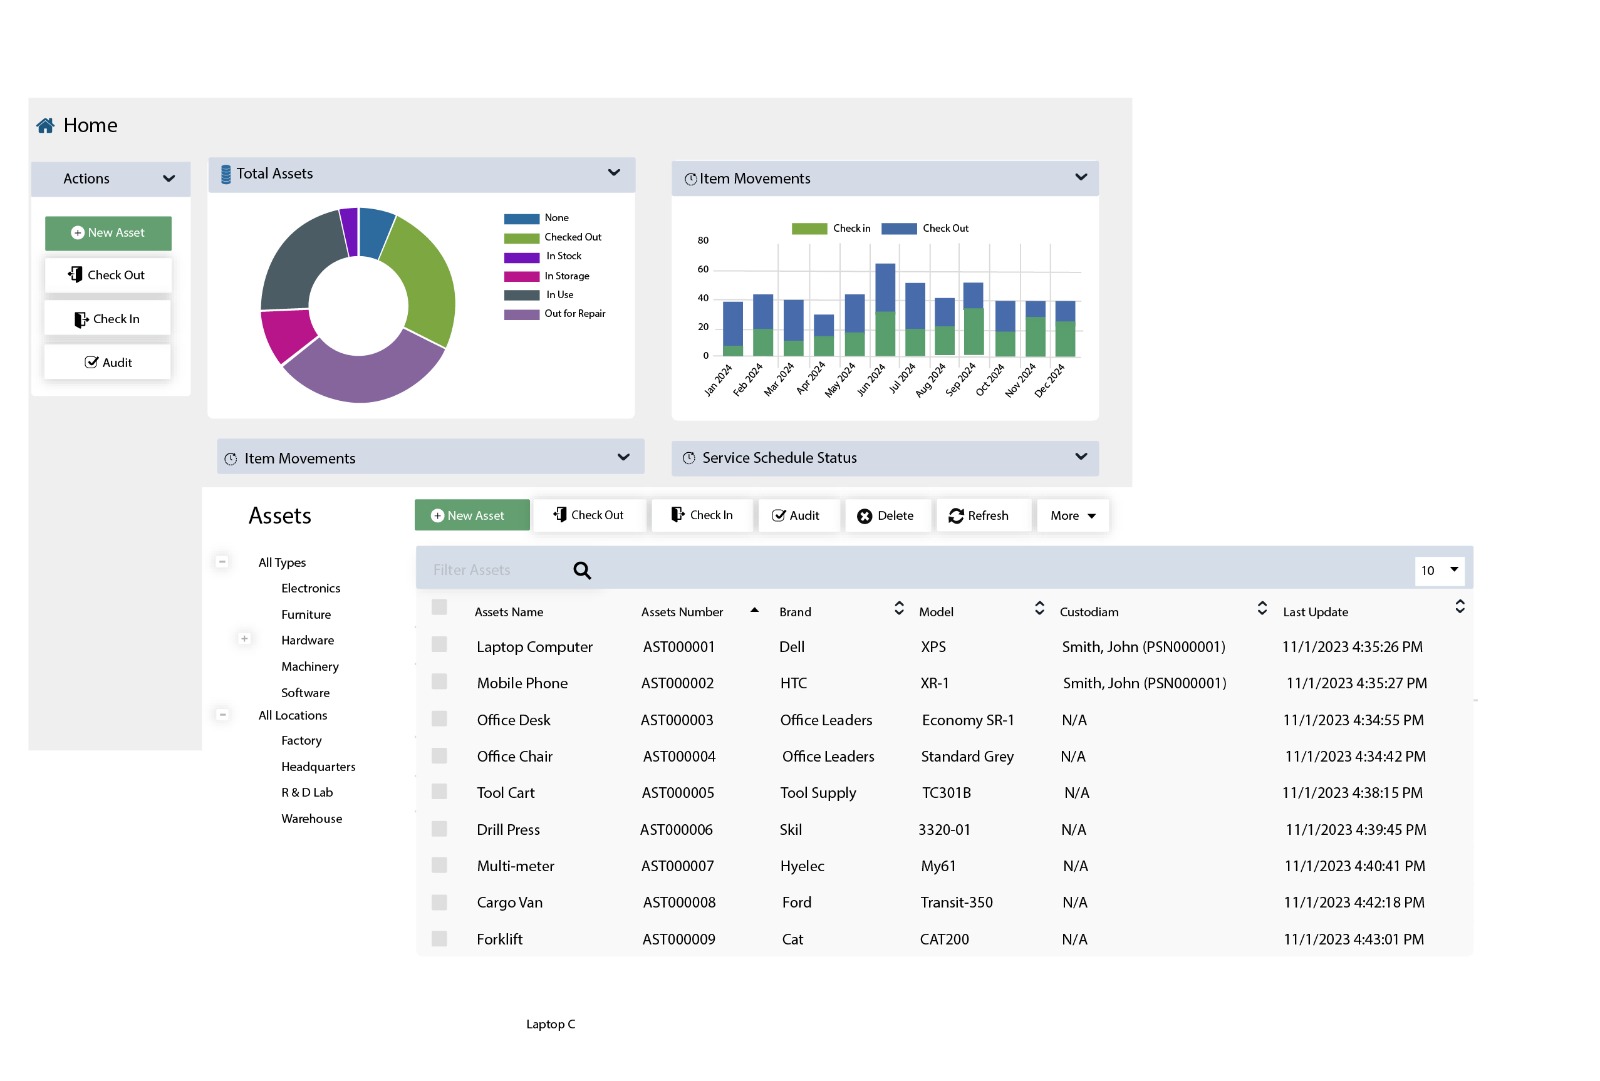1600x1081 pixels.
Task: Sort by Last Update column arrows
Action: [1460, 607]
